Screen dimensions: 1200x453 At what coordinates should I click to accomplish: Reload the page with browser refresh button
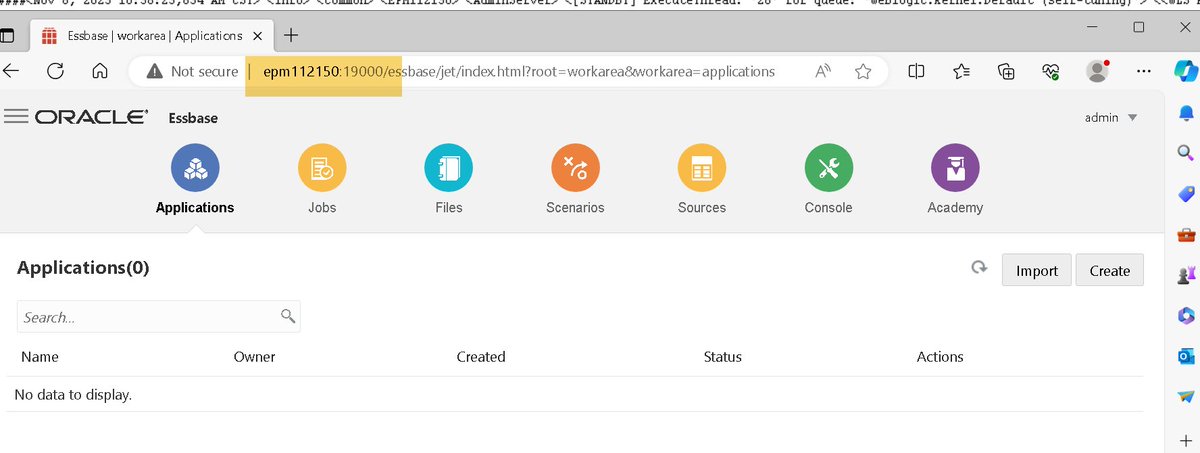click(x=56, y=71)
